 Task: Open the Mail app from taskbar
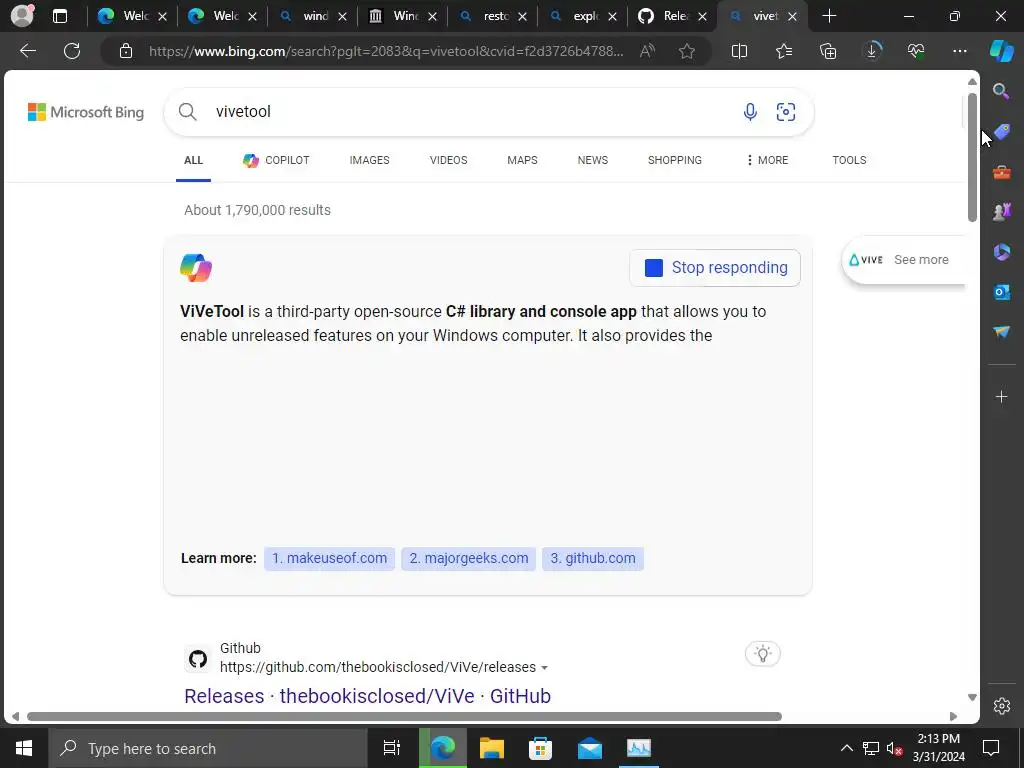click(590, 748)
